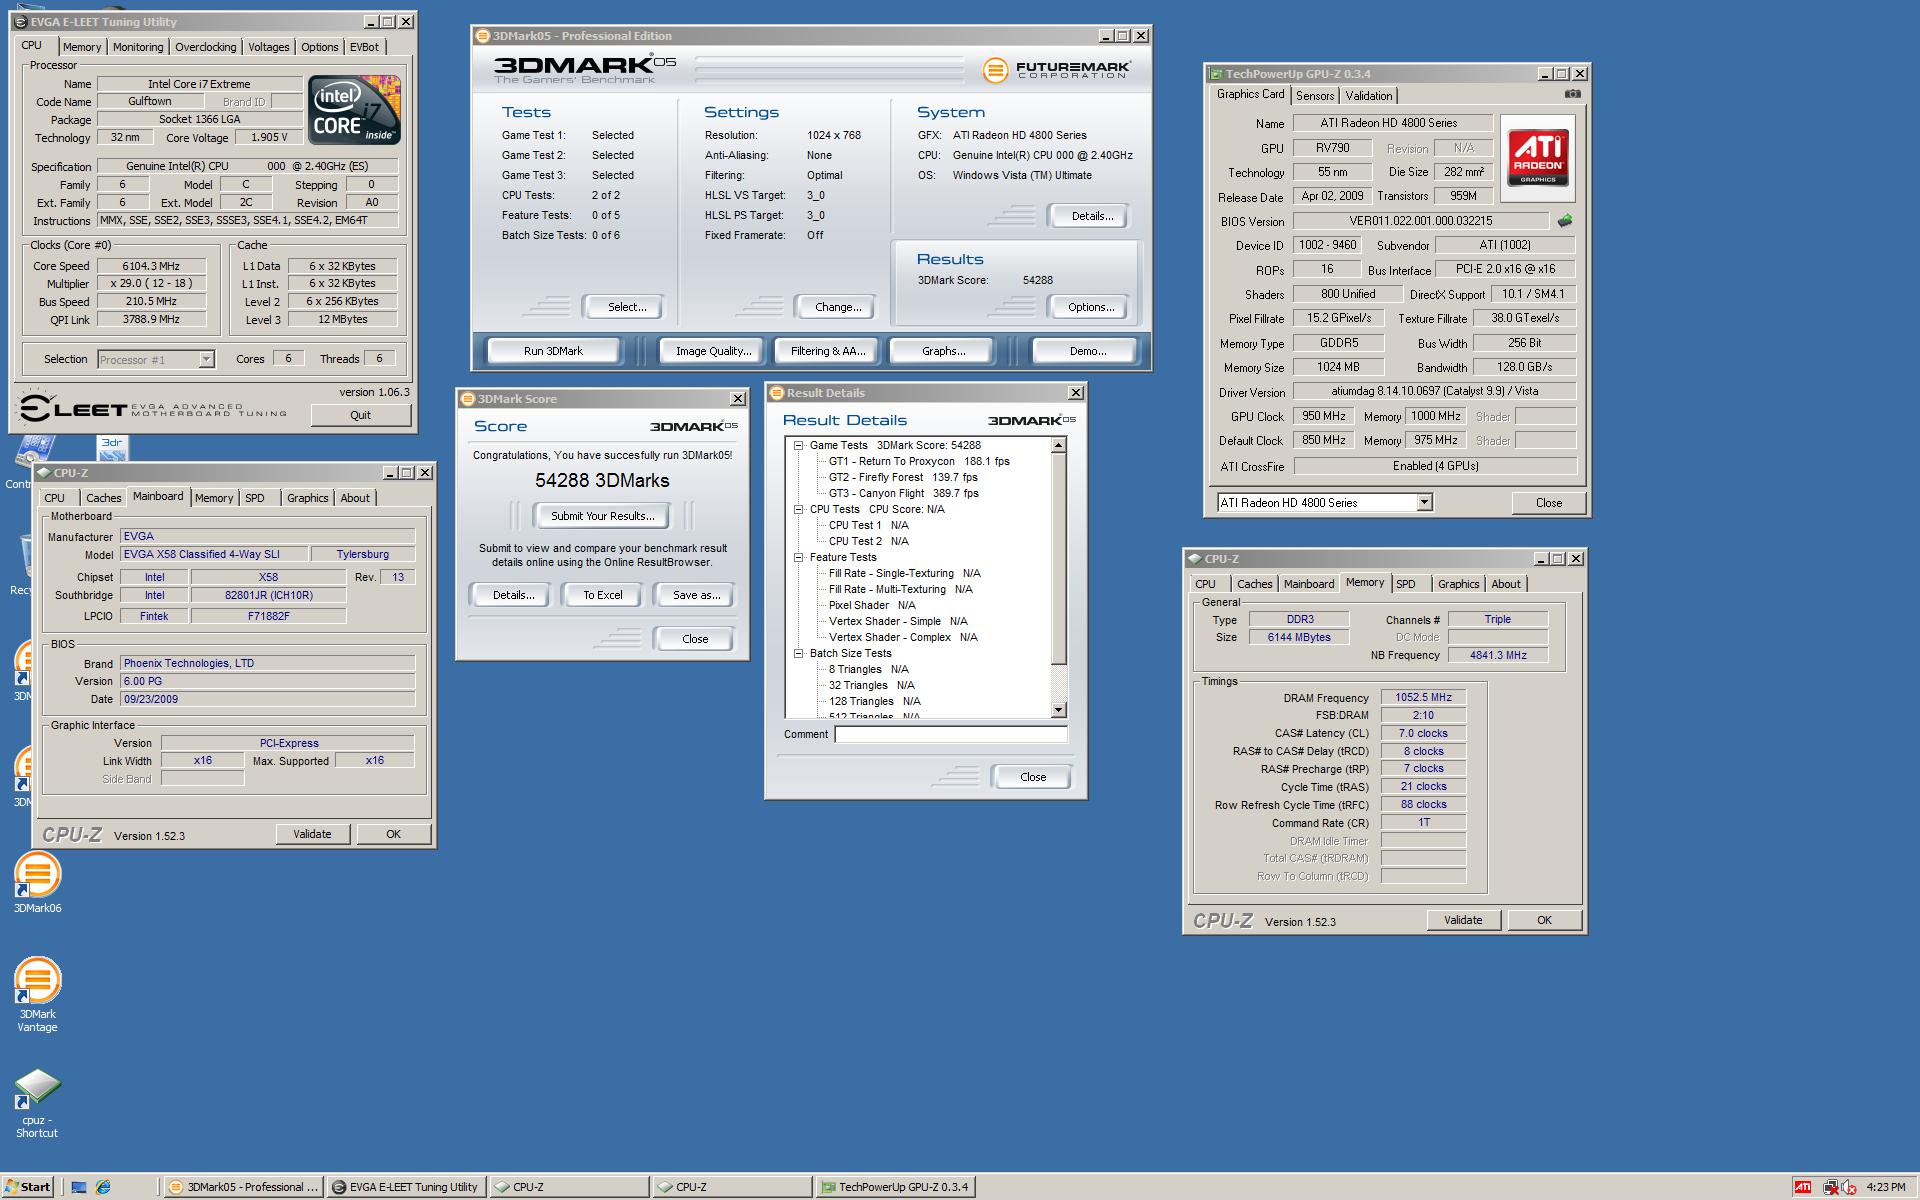This screenshot has width=1920, height=1200.
Task: Open the Caches tab in Memory CPU-Z
Action: [1254, 584]
